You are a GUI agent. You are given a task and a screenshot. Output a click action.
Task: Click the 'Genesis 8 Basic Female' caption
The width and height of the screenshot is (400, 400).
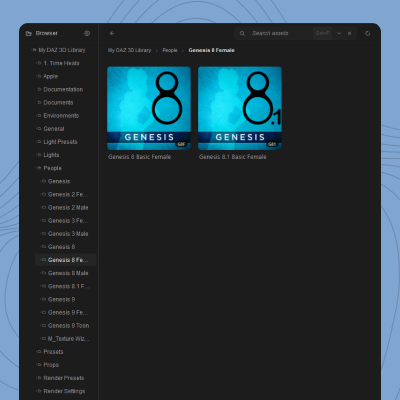pos(139,157)
